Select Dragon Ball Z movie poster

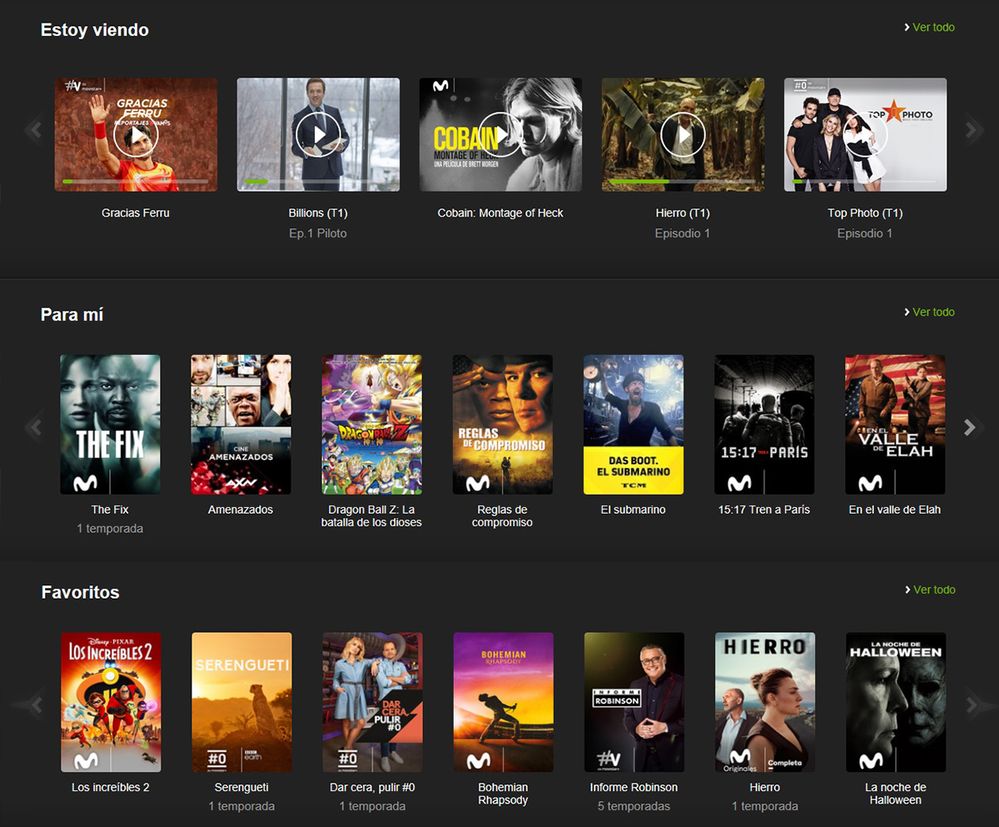click(372, 424)
